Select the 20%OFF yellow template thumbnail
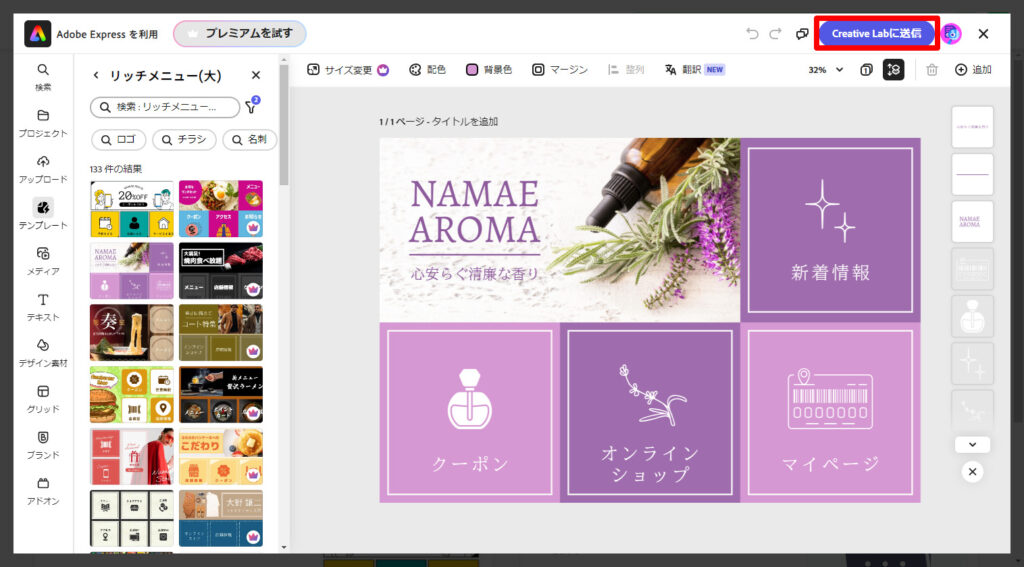 (131, 209)
